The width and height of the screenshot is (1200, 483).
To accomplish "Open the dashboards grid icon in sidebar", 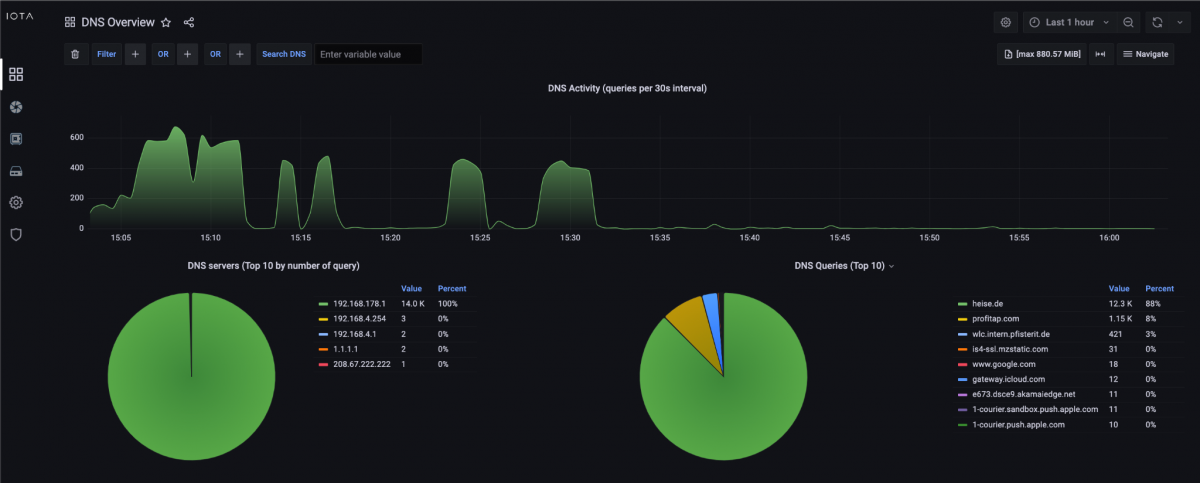I will pos(16,74).
